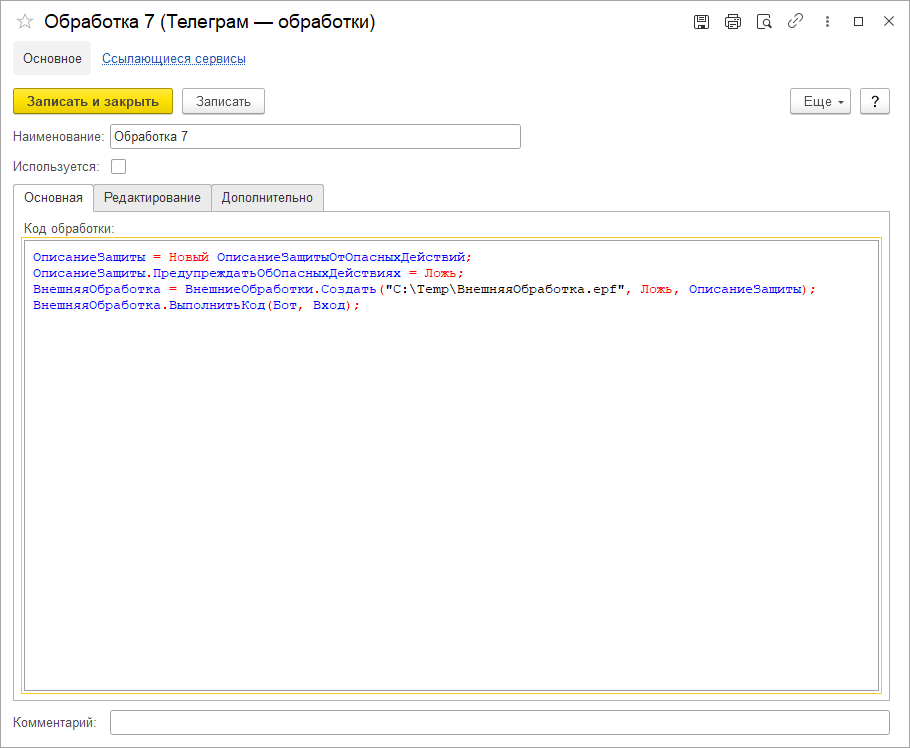Click the Код обработки label
910x748 pixels.
coord(69,229)
